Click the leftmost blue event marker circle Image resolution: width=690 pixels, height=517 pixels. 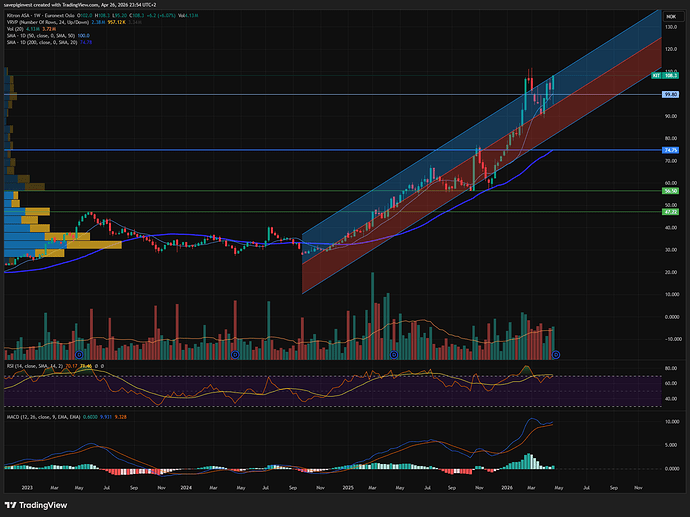point(76,355)
